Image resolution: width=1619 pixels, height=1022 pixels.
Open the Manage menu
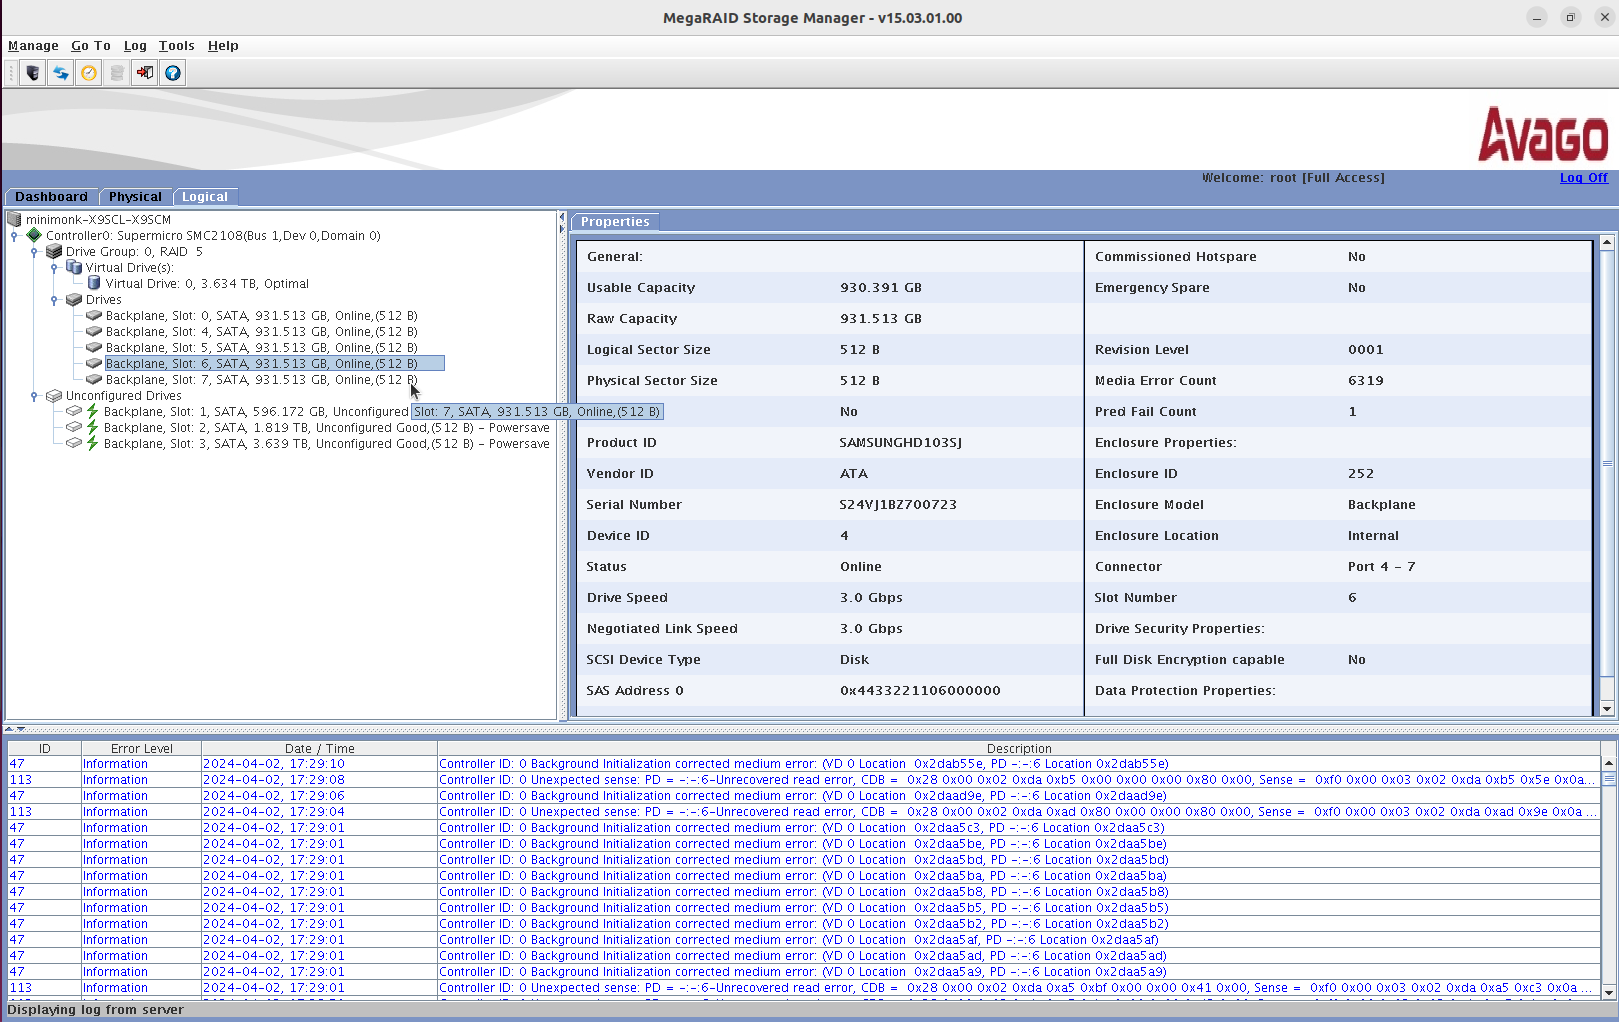(x=33, y=46)
